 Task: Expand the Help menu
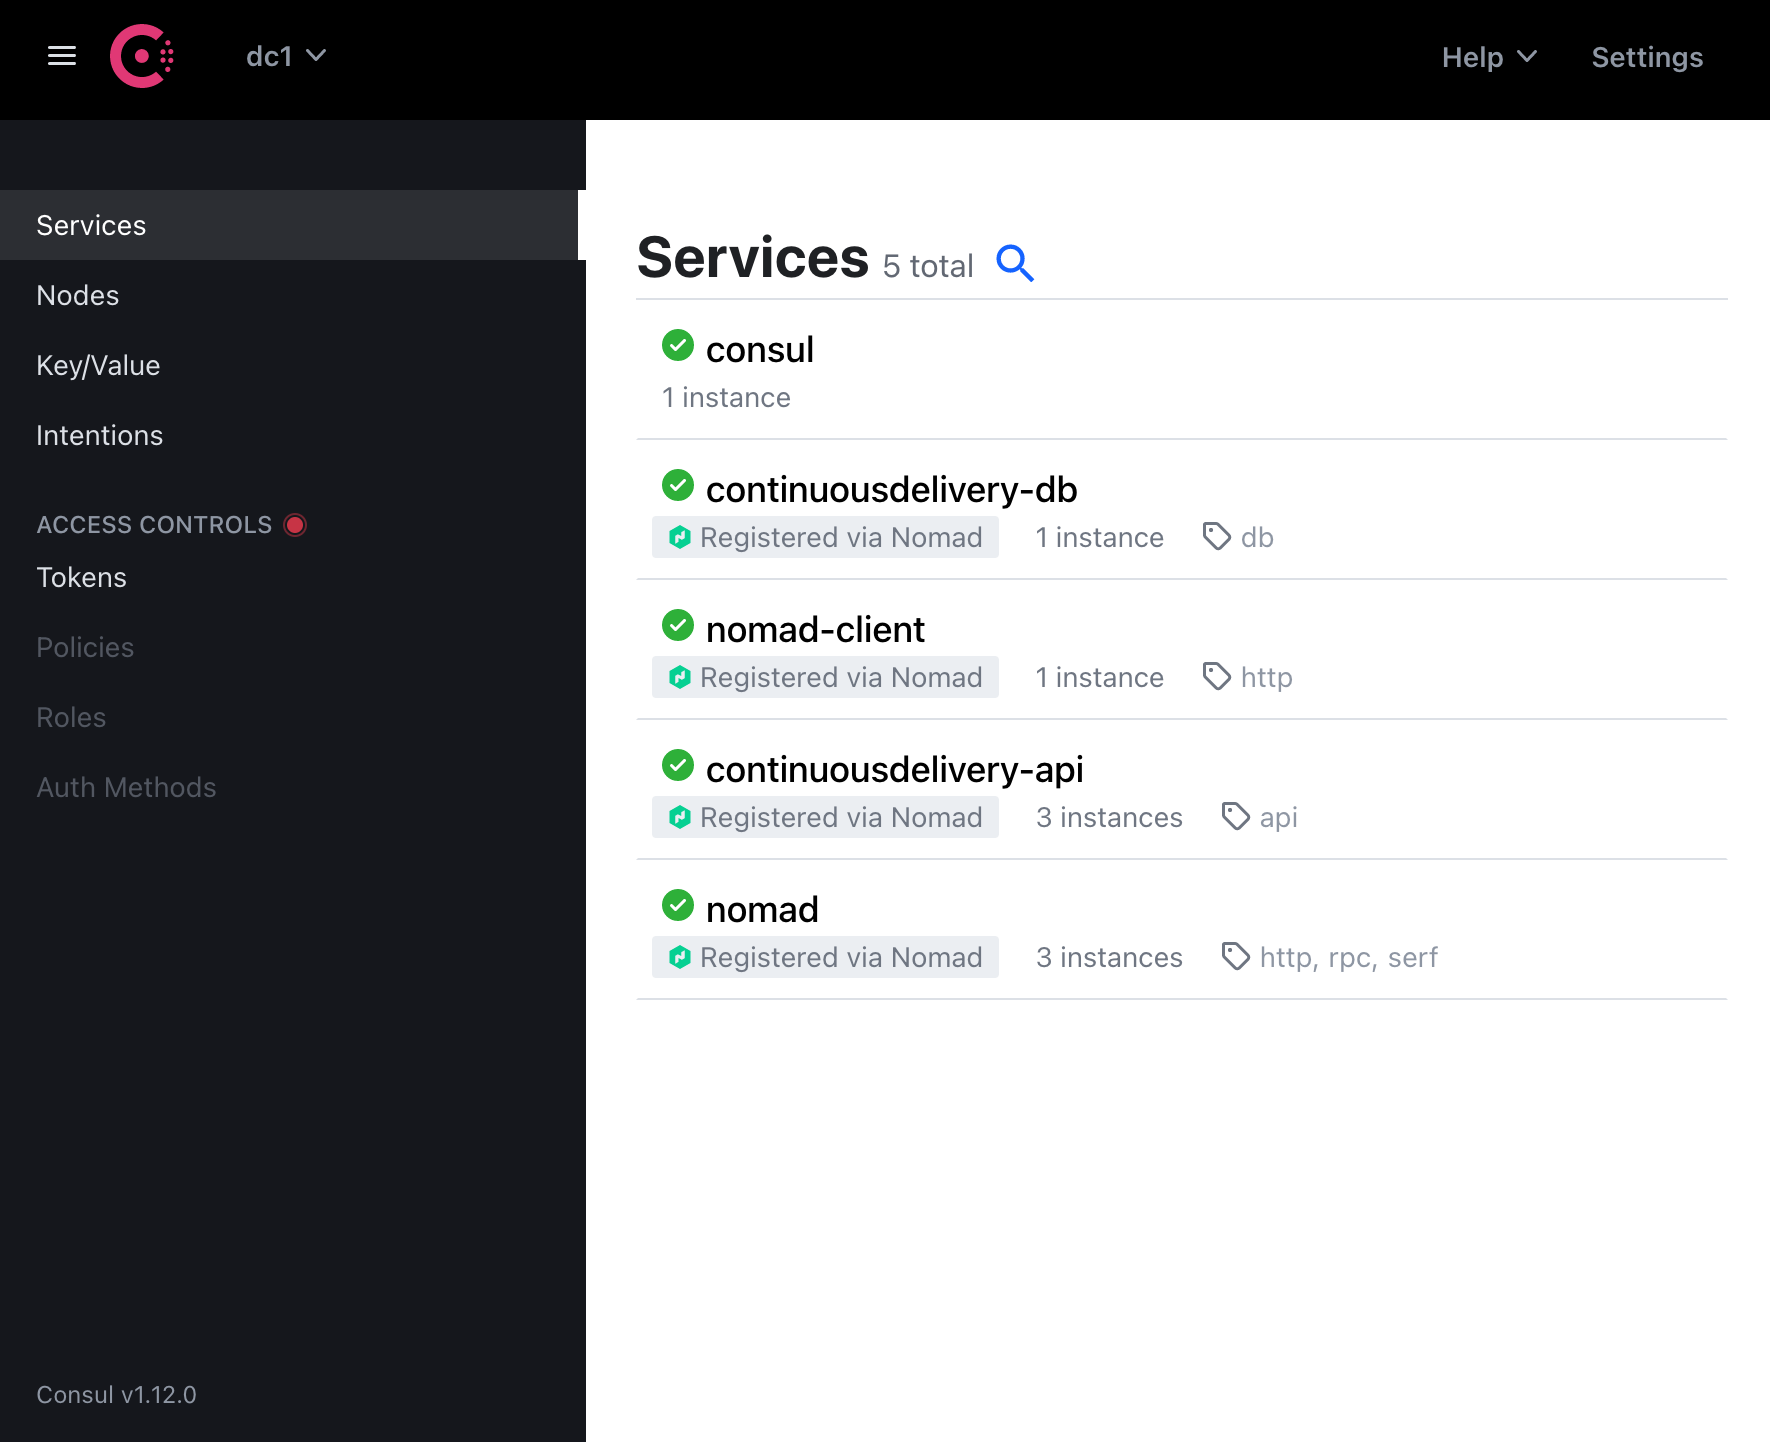[1489, 57]
